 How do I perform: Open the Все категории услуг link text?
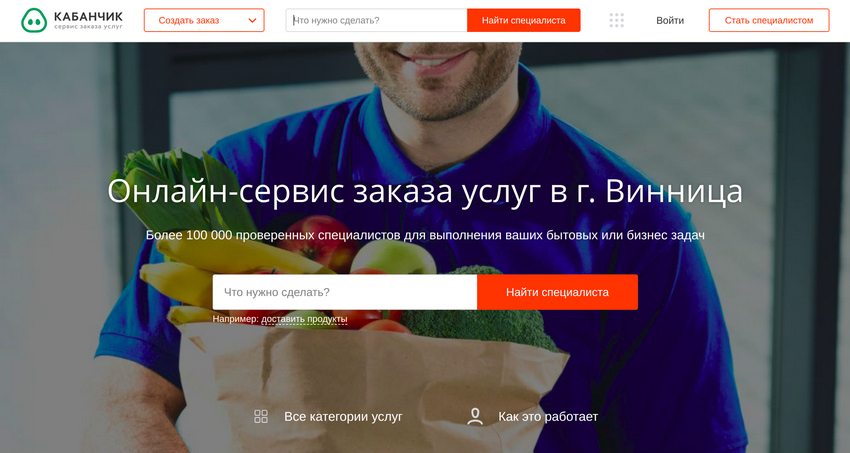click(x=343, y=417)
